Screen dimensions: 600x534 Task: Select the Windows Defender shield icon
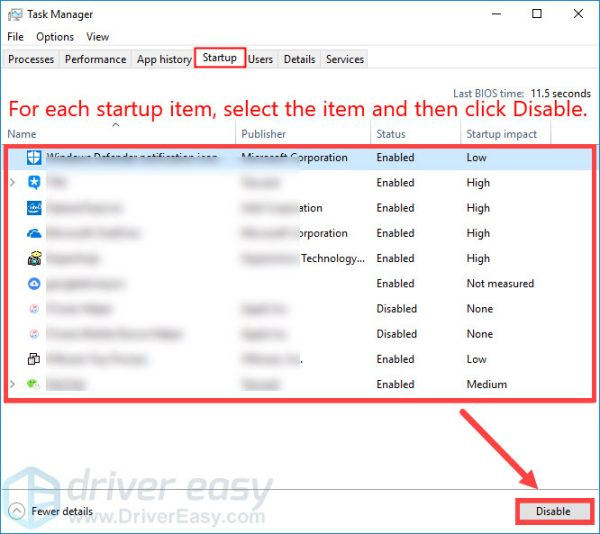click(x=34, y=158)
